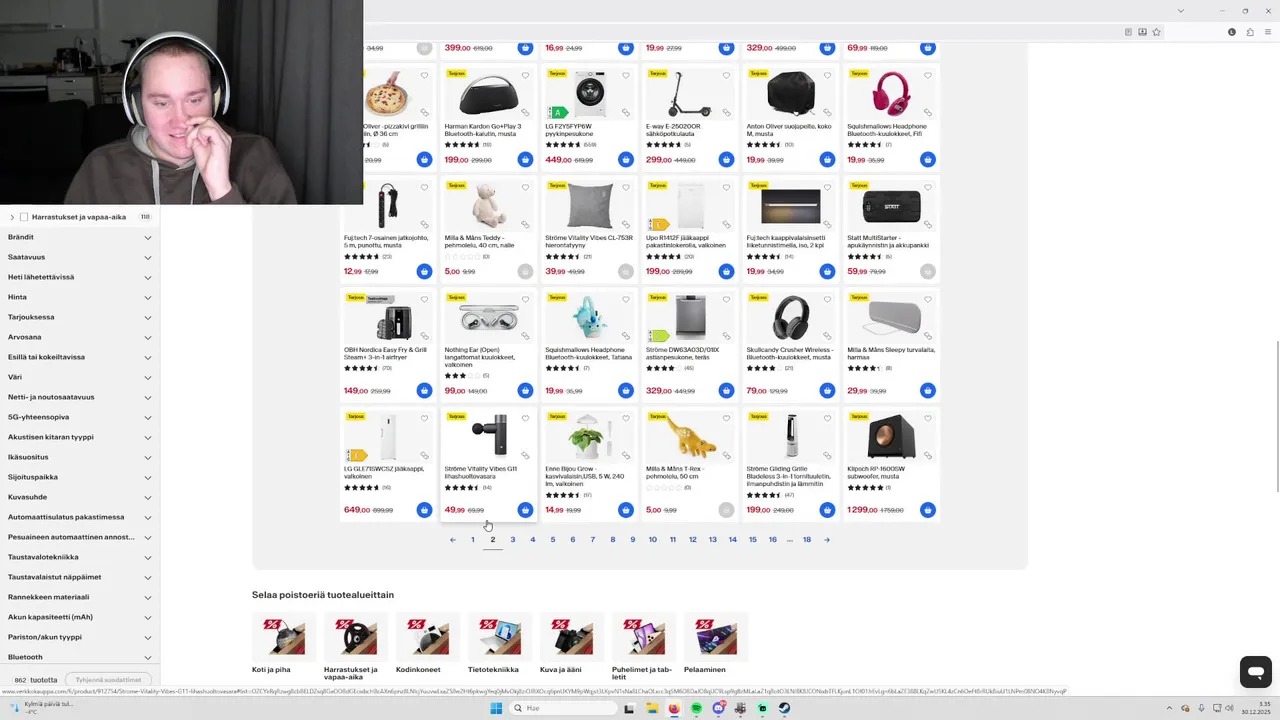
Task: Add Ströme Vitality Vibes G11 to cart
Action: [525, 510]
